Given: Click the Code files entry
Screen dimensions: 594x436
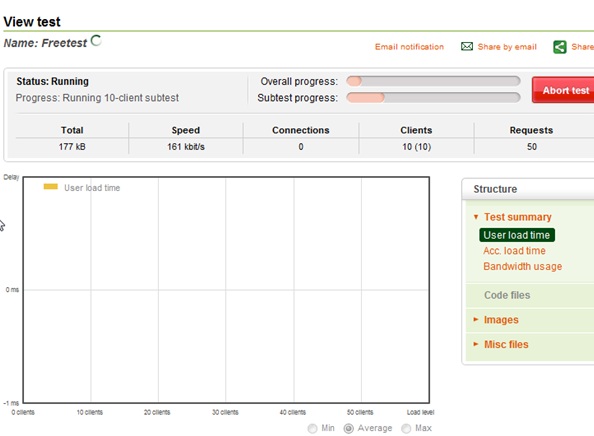Looking at the screenshot, I should [x=507, y=295].
